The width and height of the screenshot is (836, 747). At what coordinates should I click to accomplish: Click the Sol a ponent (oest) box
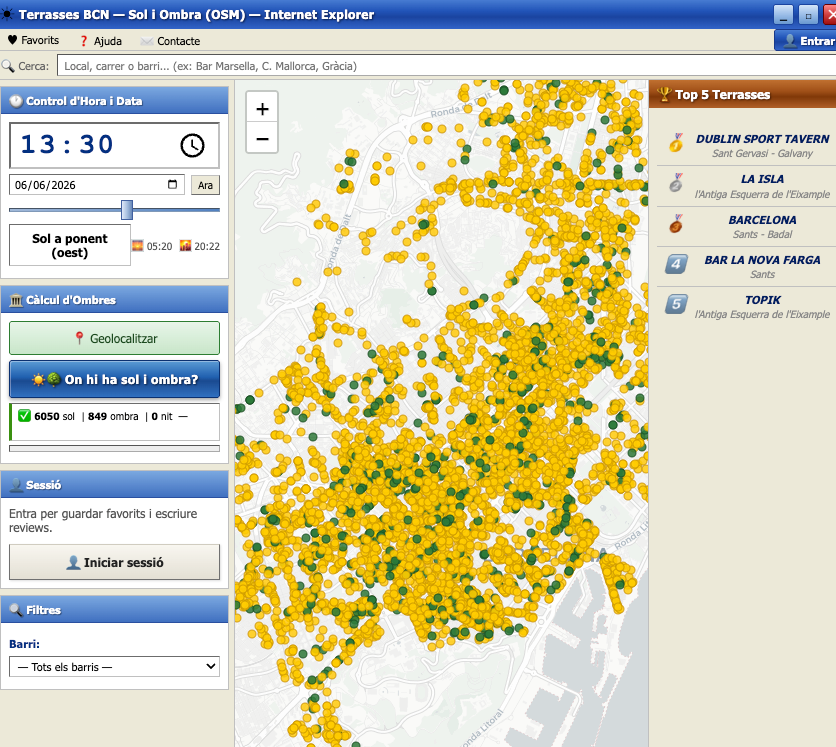pyautogui.click(x=70, y=245)
